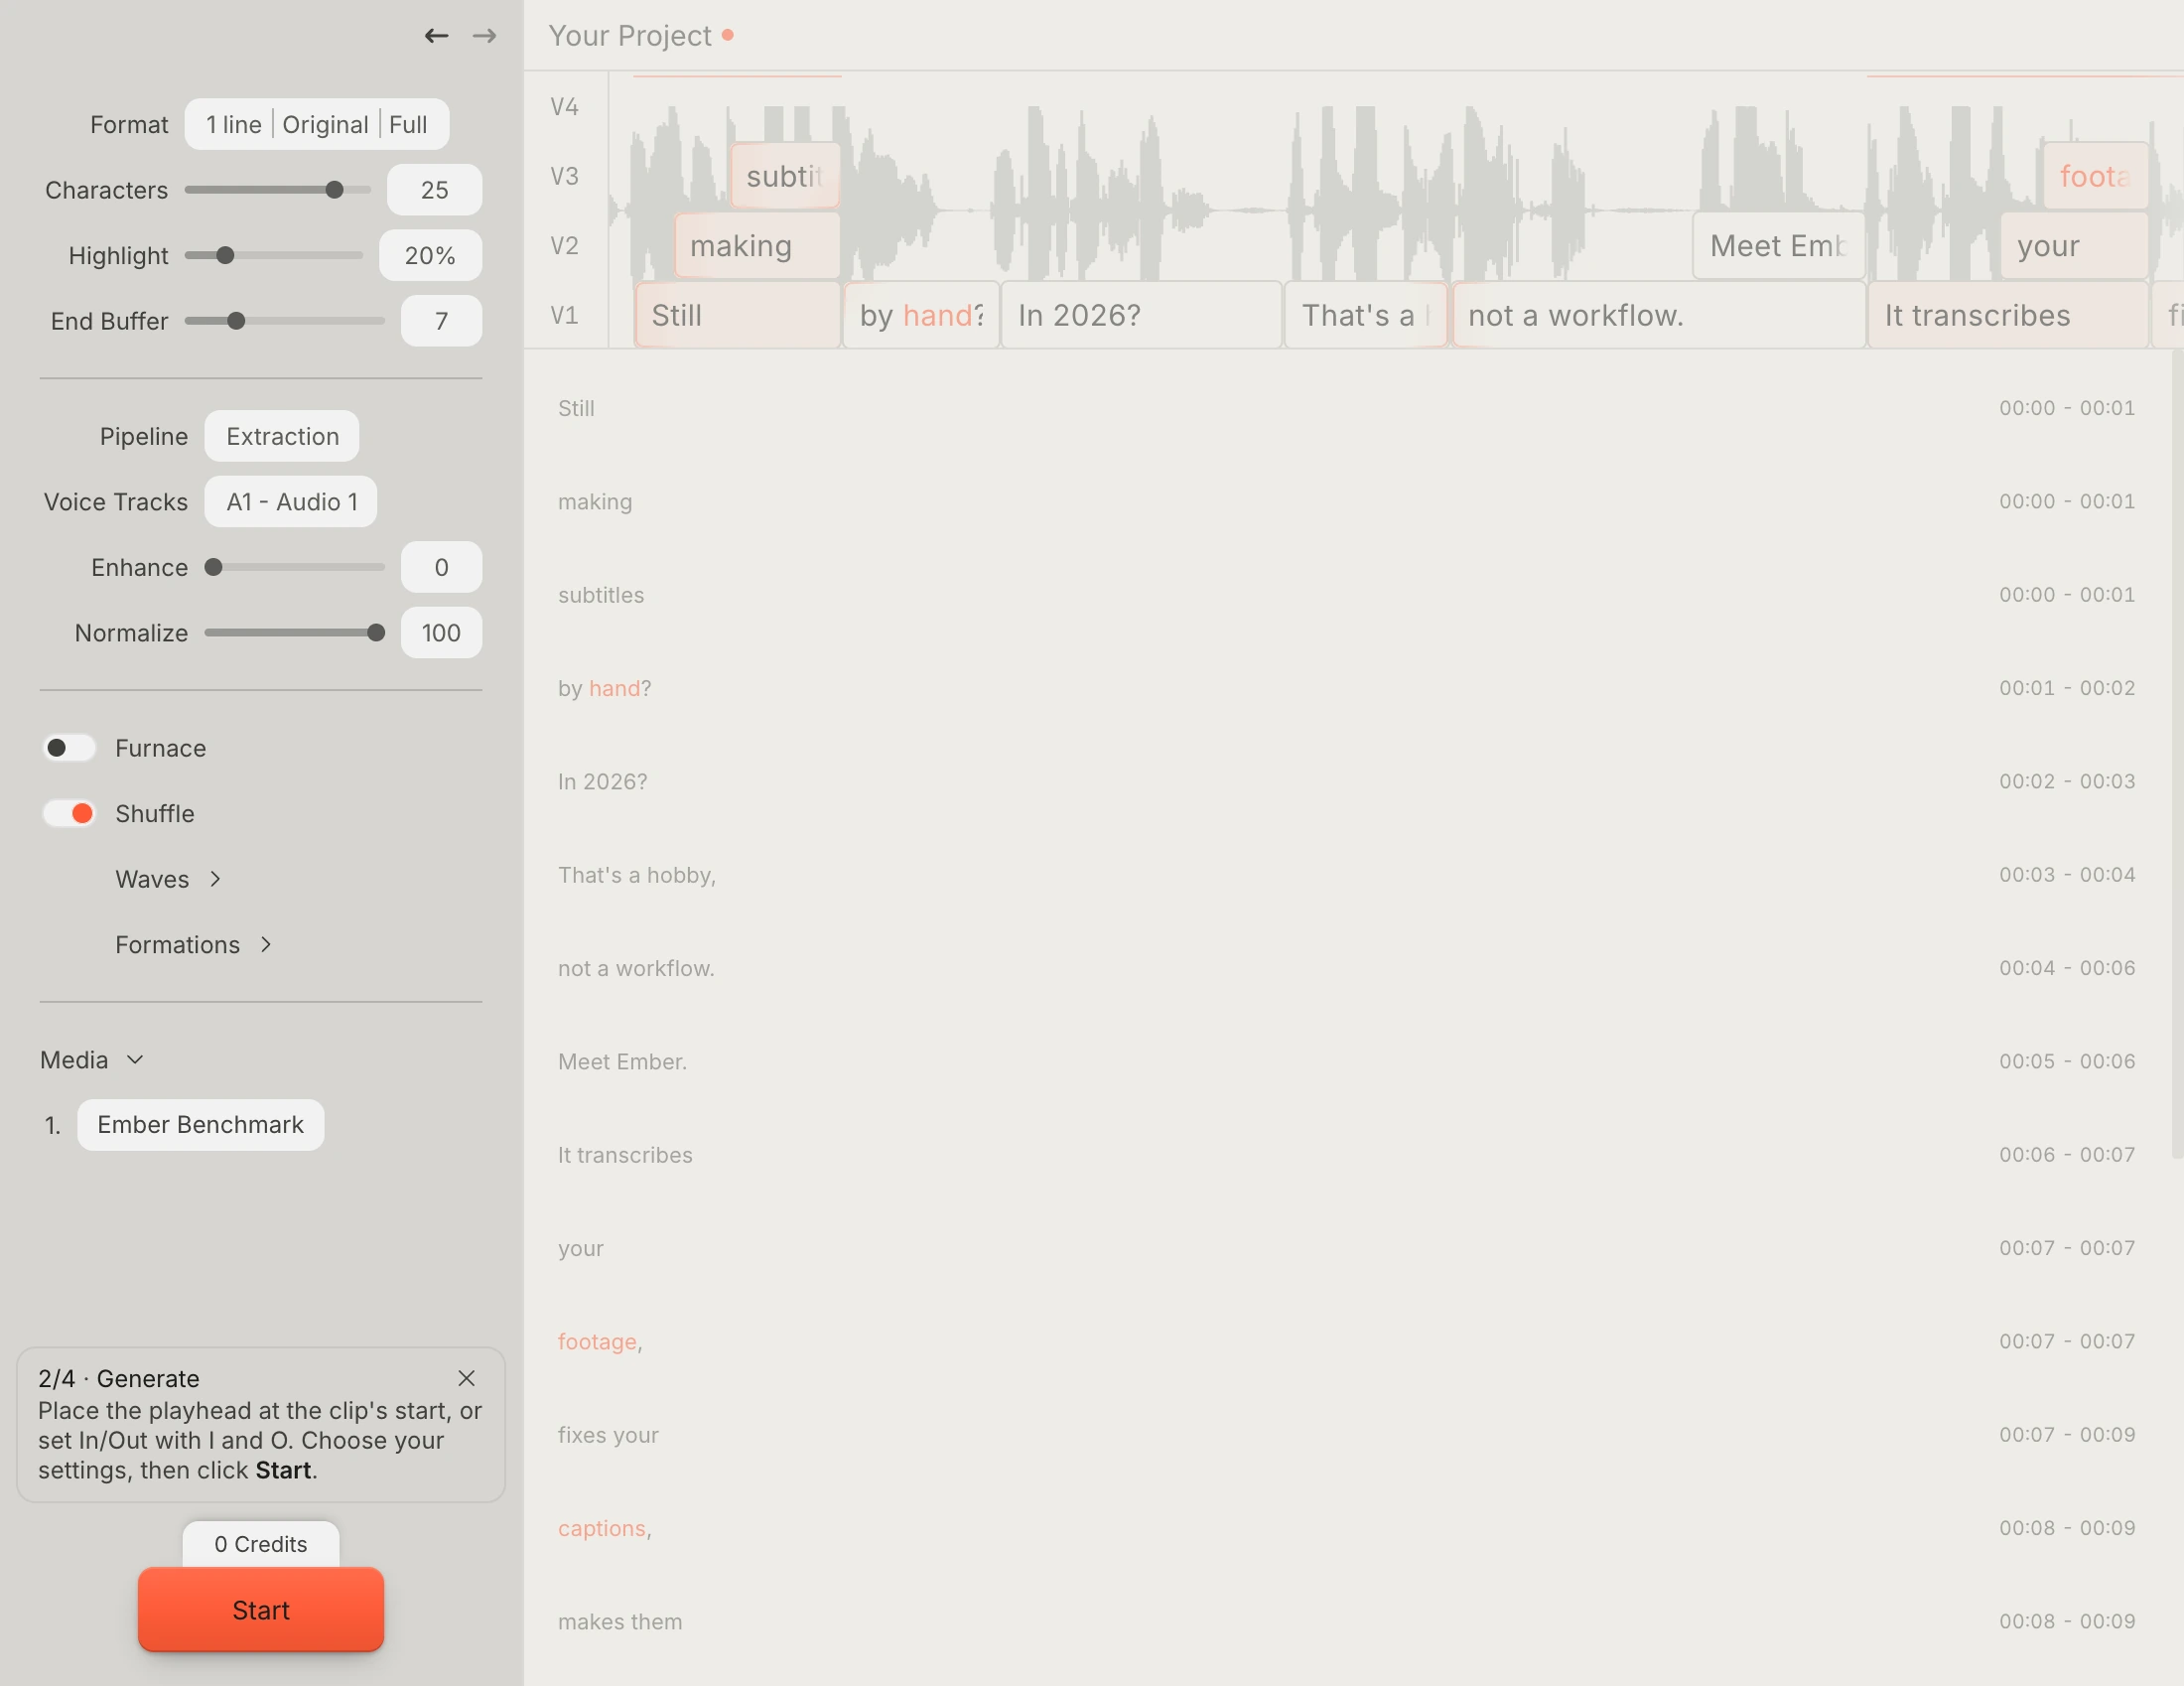The height and width of the screenshot is (1686, 2184).
Task: Click the 'That's a hobby,' subtitle row
Action: pos(1346,875)
